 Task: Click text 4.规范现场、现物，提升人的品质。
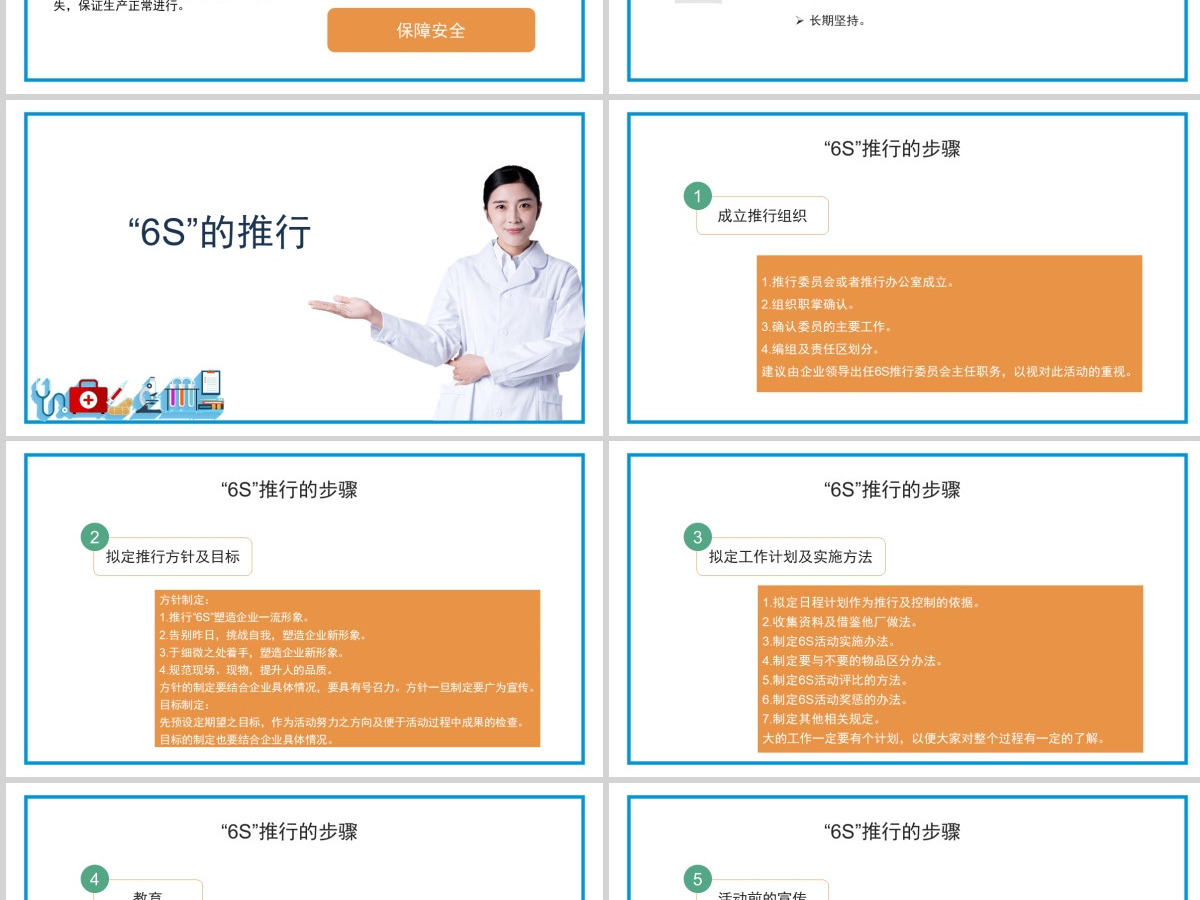(246, 670)
